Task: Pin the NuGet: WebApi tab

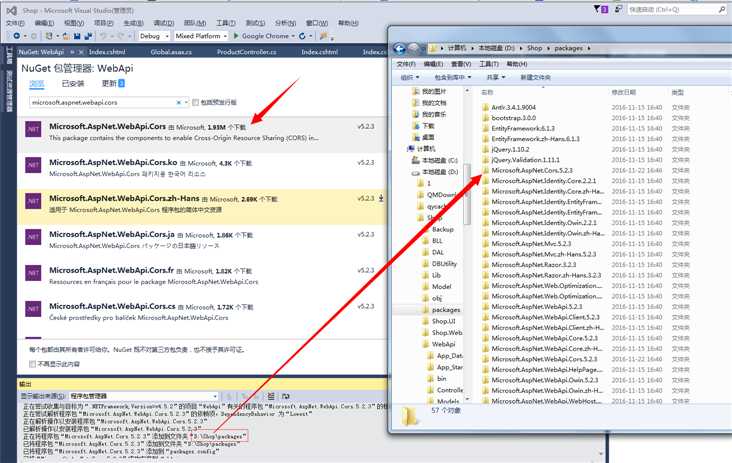Action: click(72, 52)
